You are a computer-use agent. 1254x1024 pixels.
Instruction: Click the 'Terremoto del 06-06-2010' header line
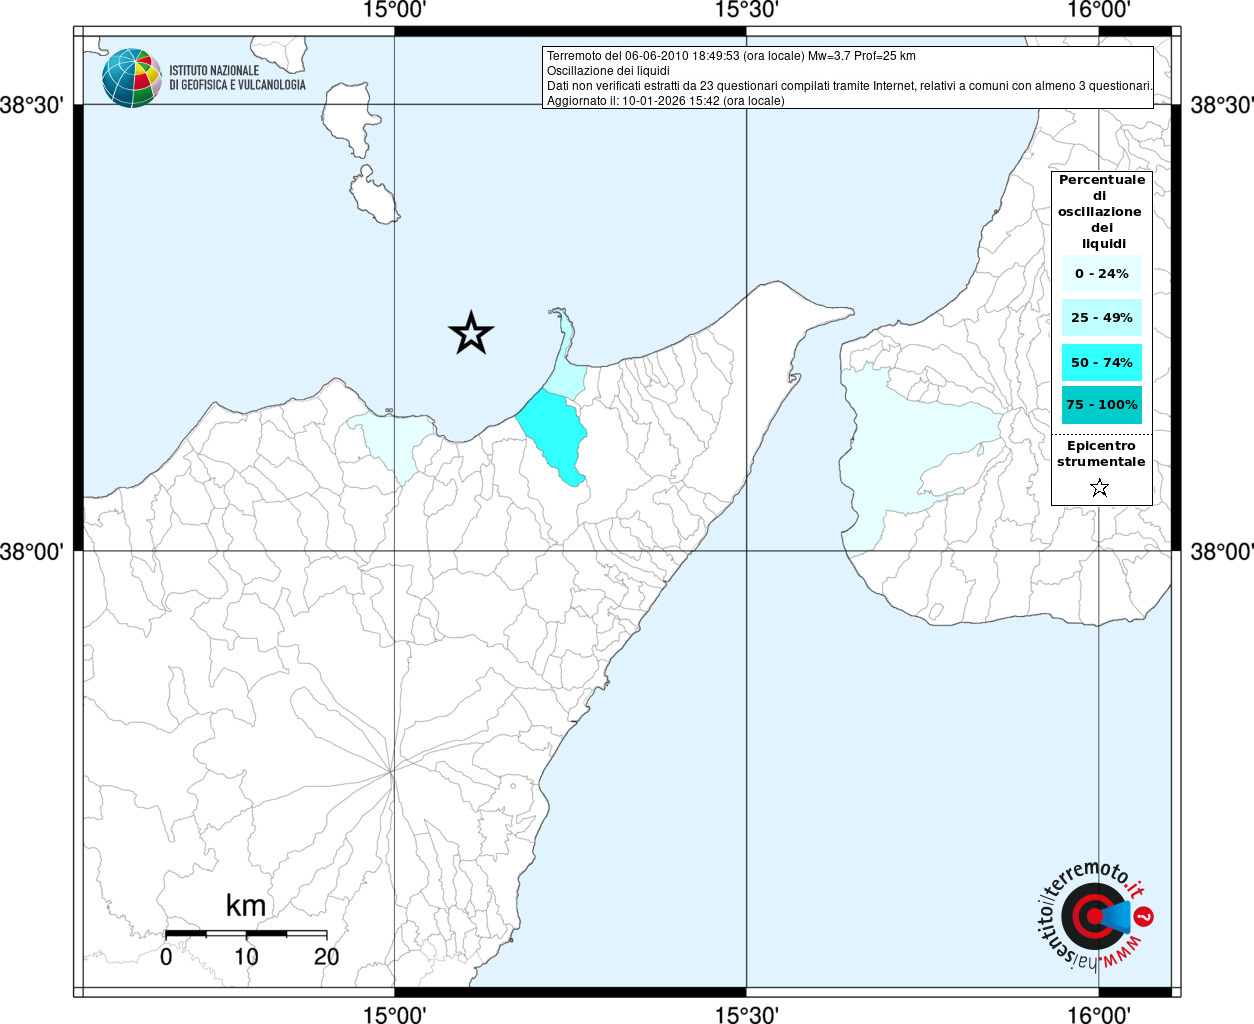731,56
